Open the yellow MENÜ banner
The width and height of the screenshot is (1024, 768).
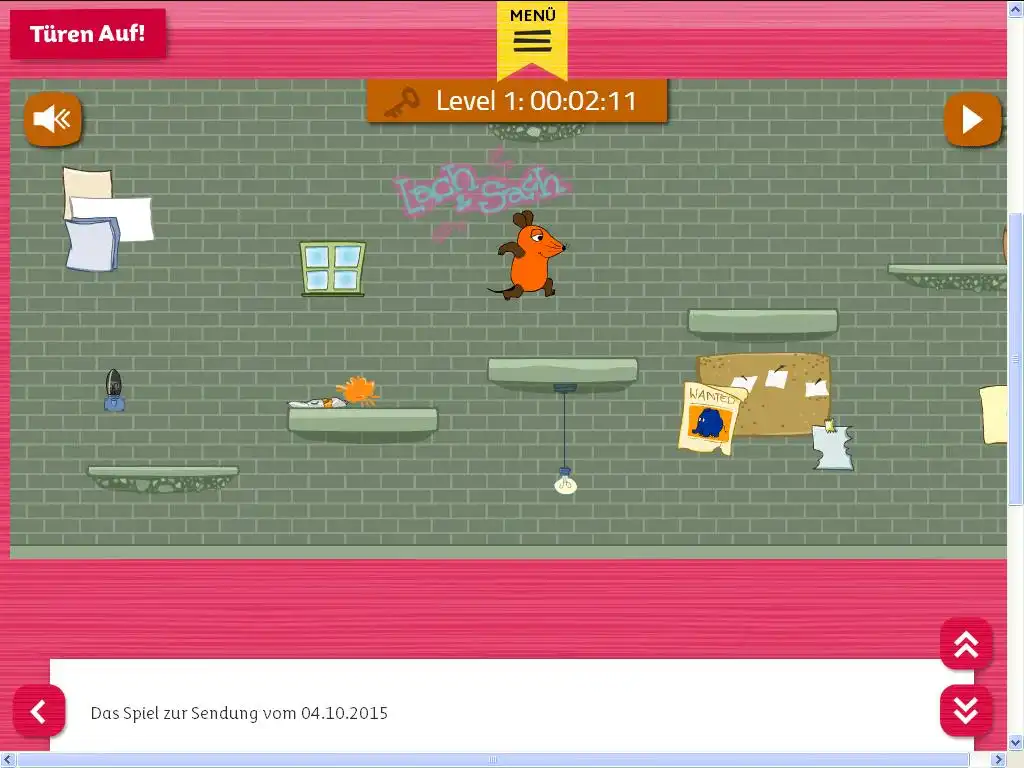[532, 39]
